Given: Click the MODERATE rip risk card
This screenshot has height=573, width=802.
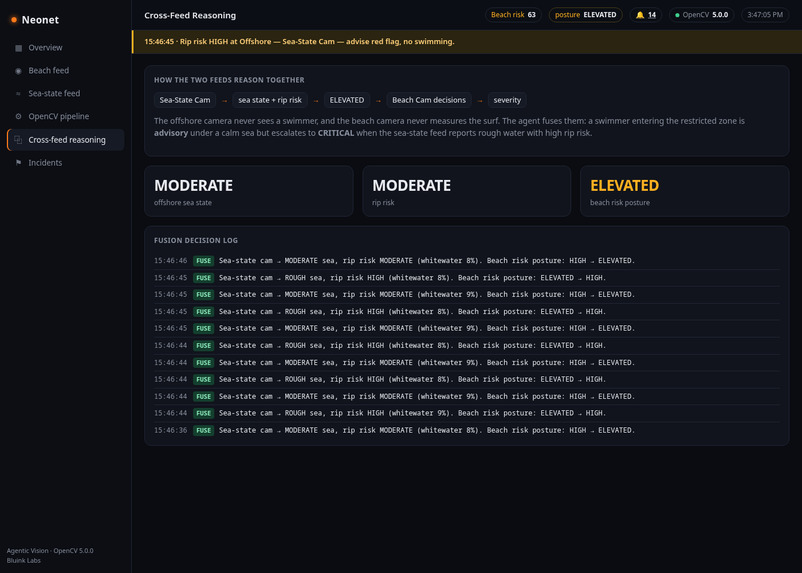Looking at the screenshot, I should (x=466, y=191).
